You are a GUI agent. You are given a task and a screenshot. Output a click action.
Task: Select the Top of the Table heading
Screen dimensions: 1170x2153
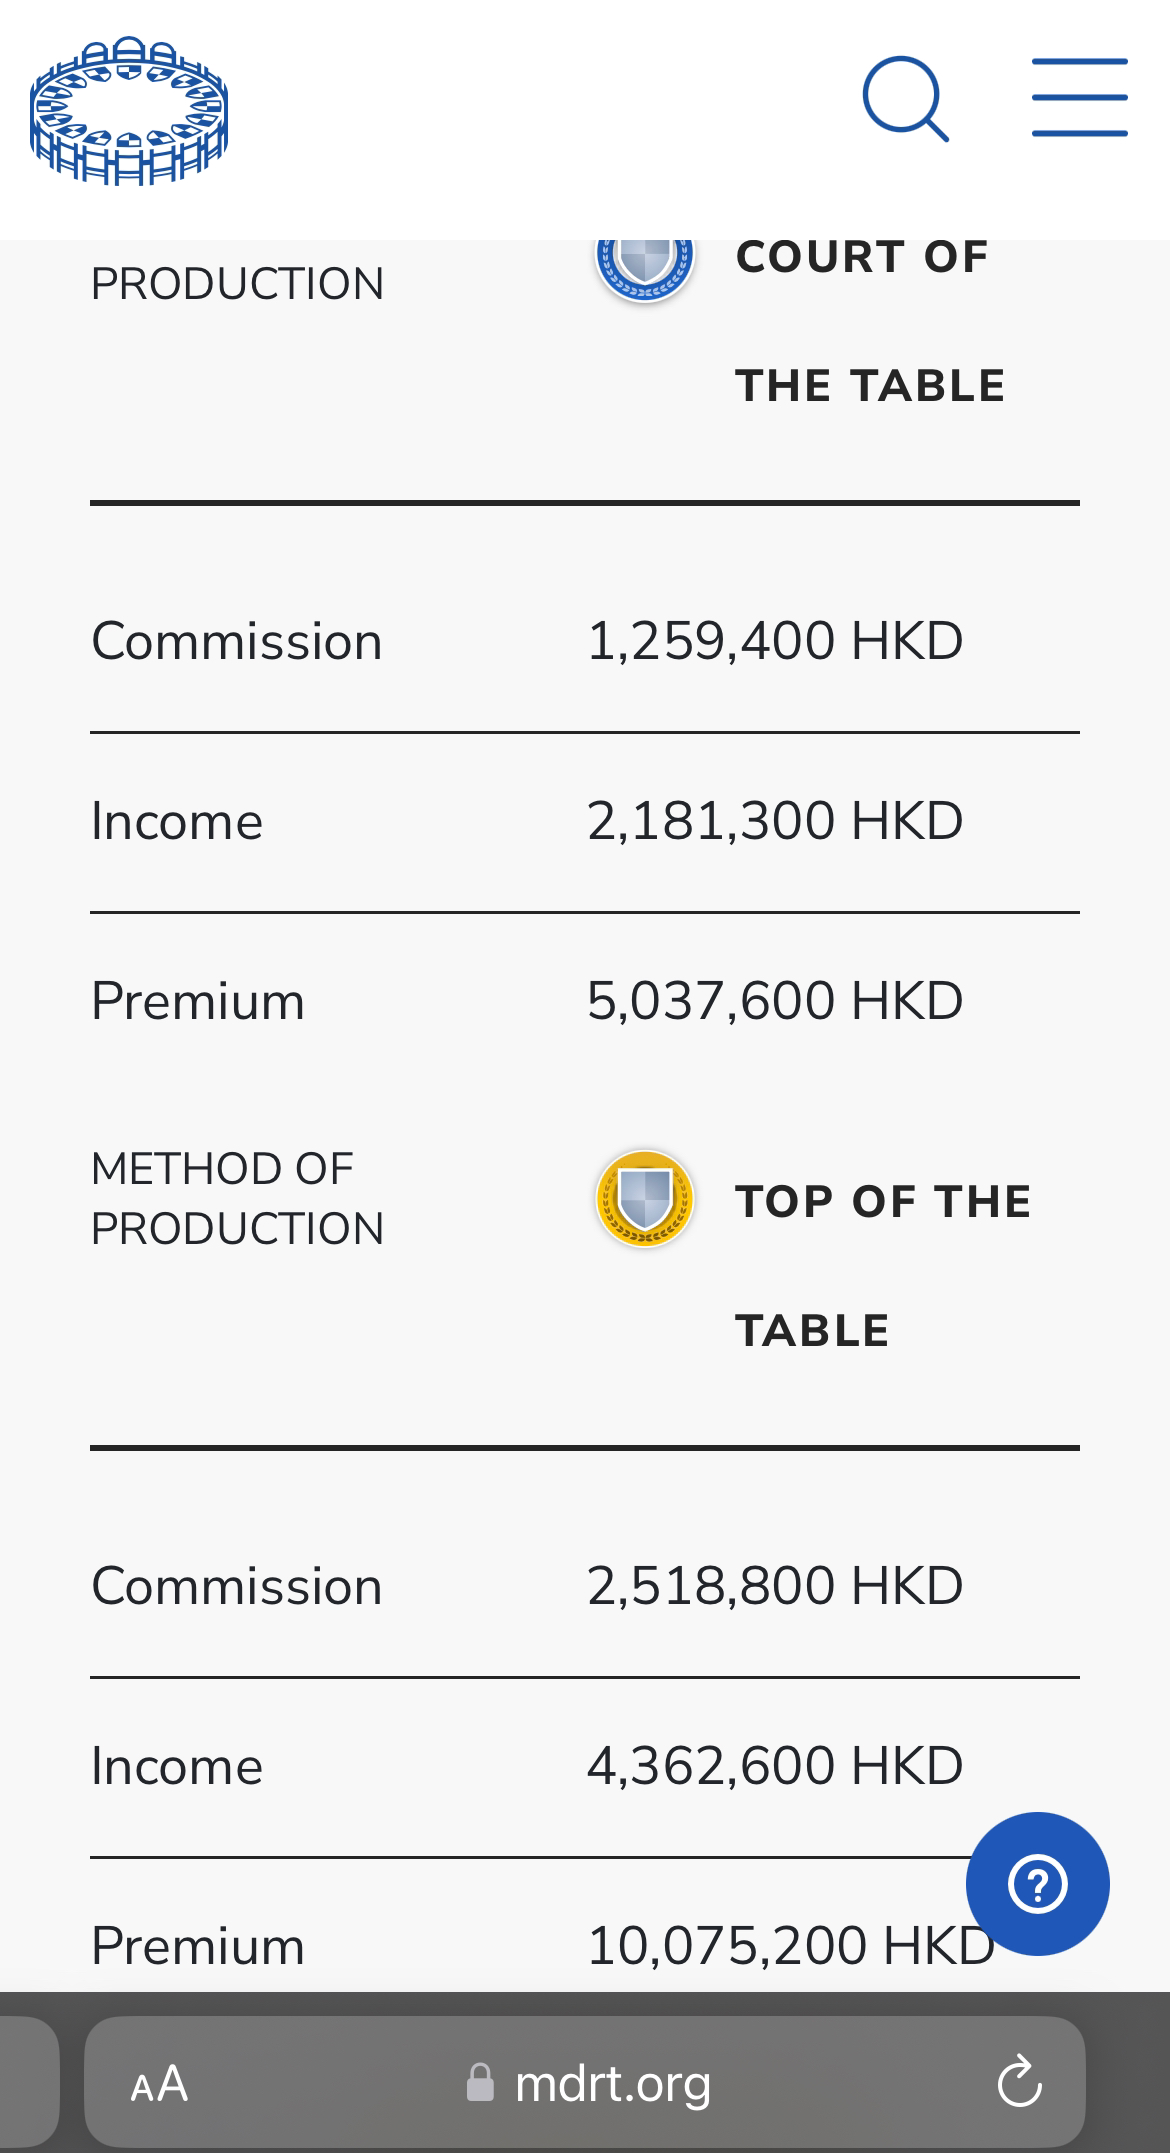(x=883, y=1265)
